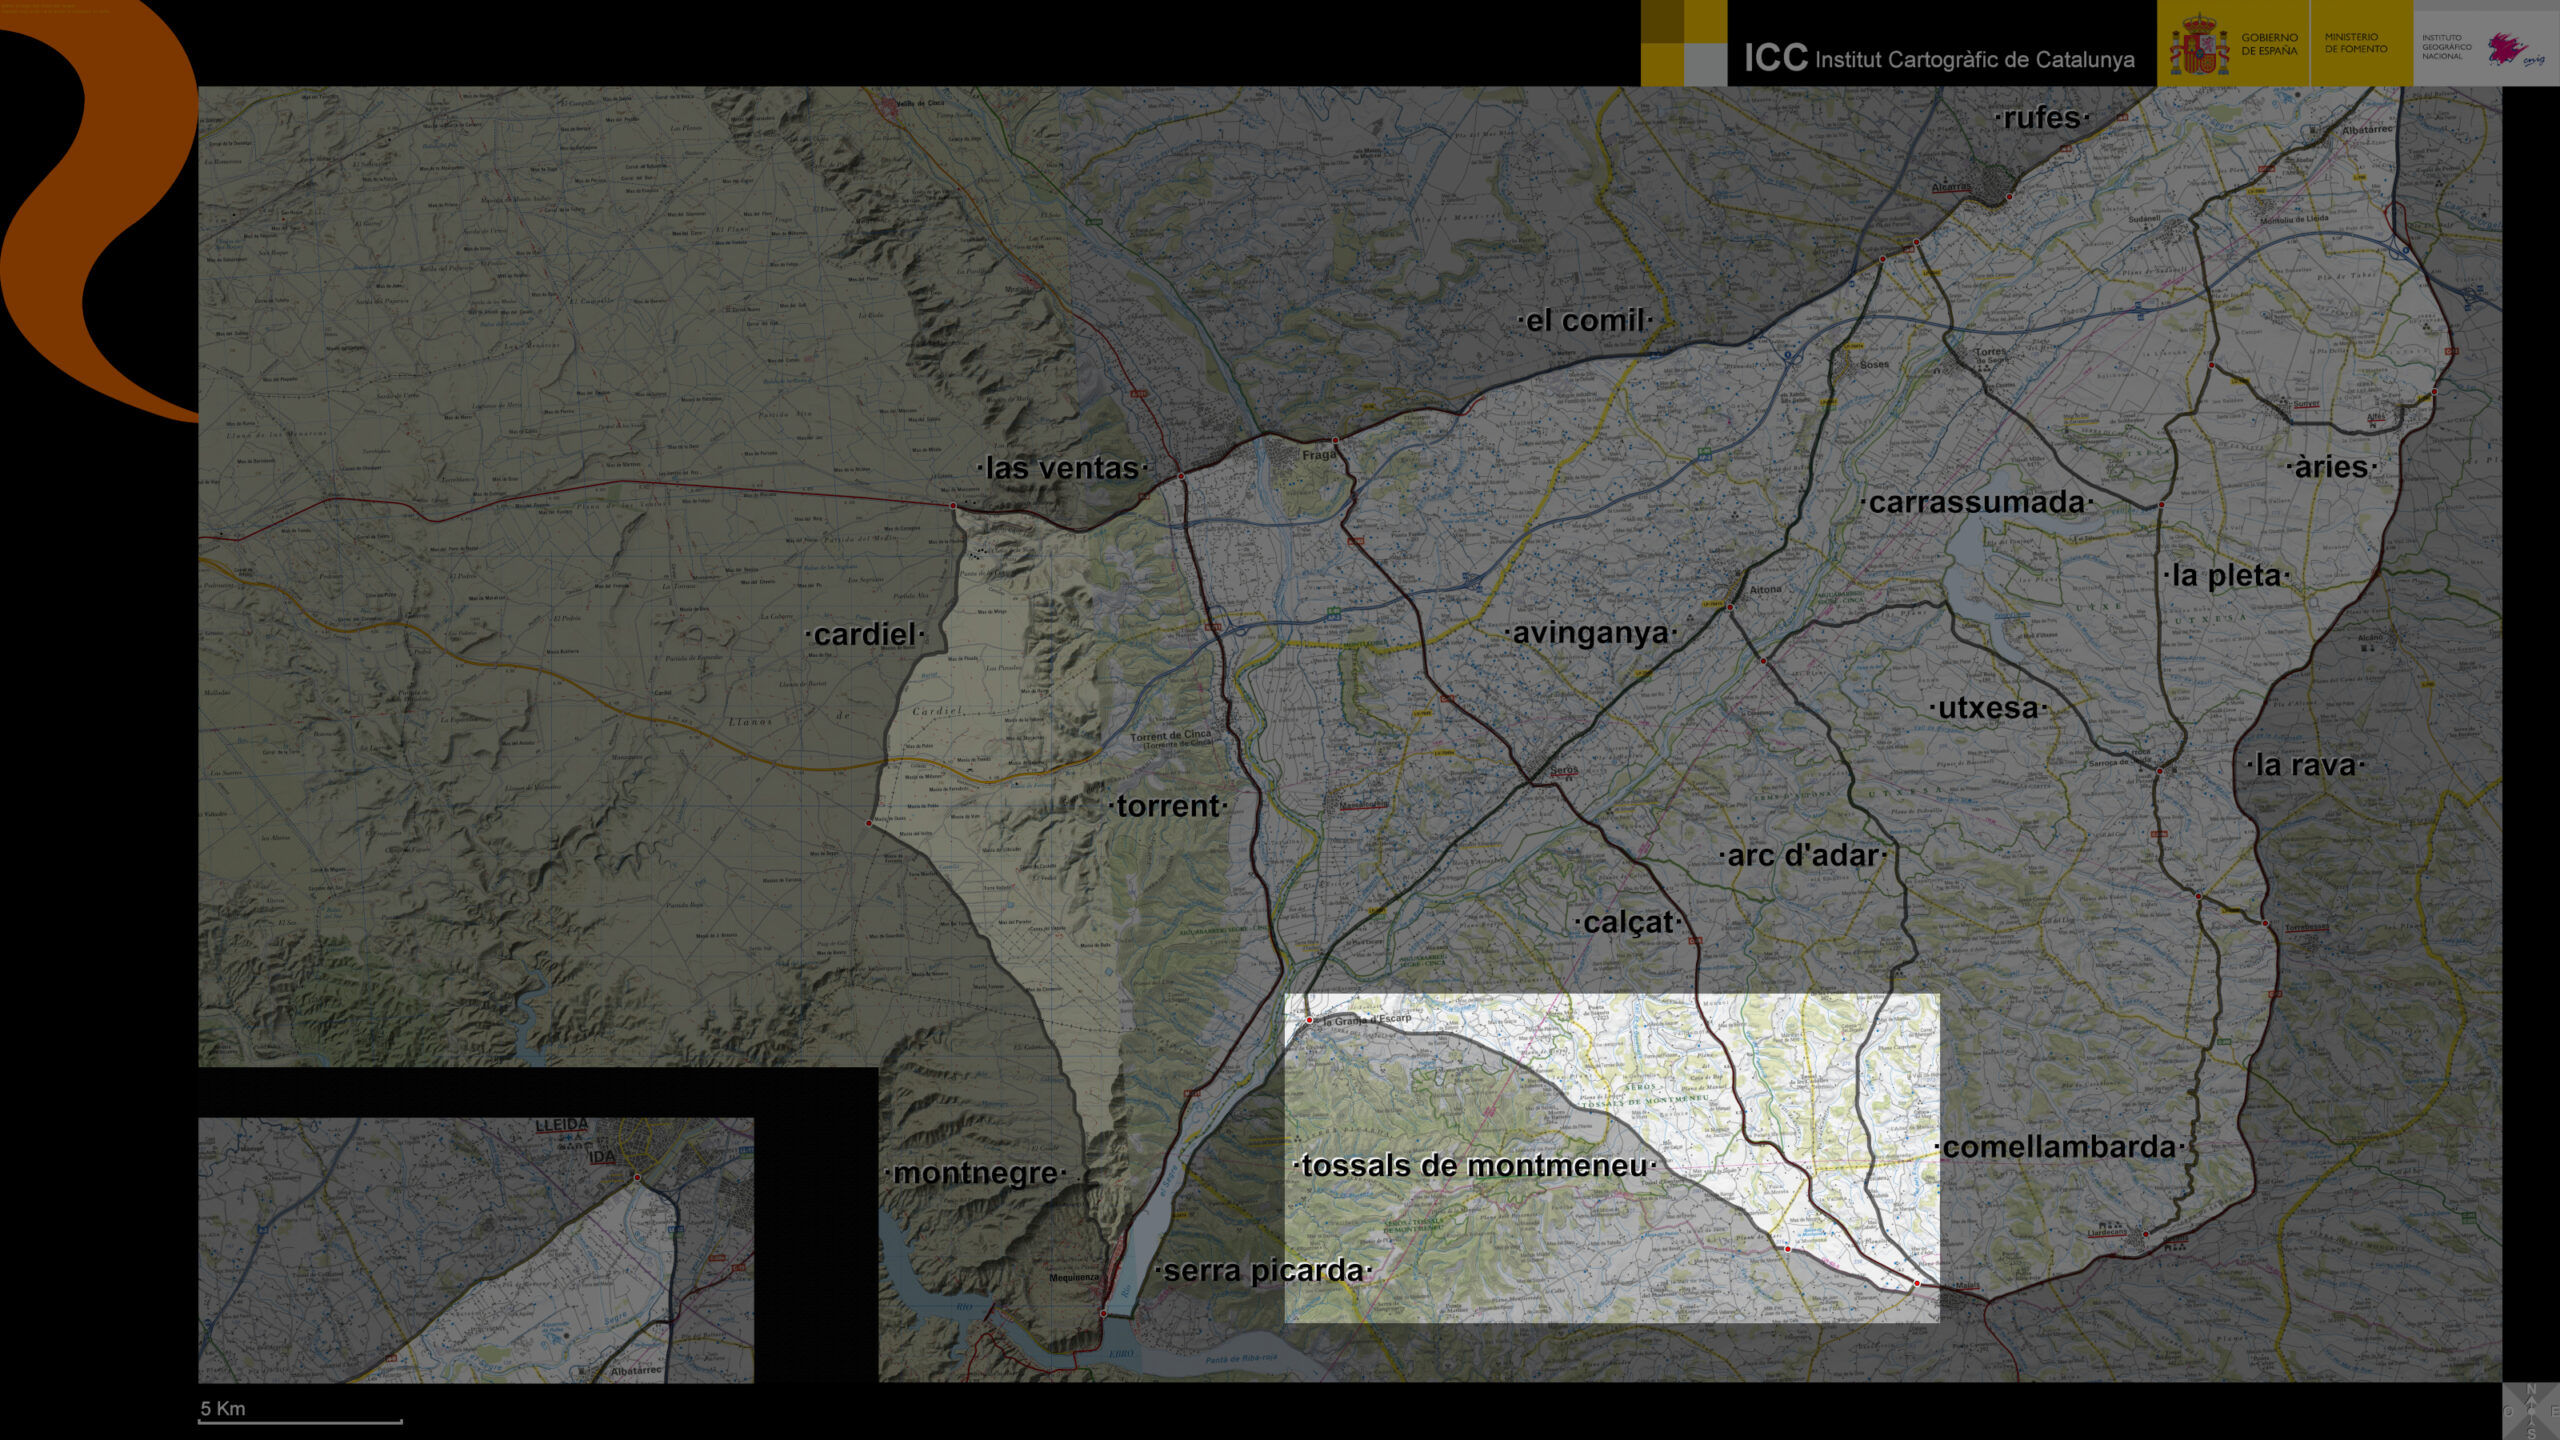The width and height of the screenshot is (2560, 1440).
Task: Choose the 'serra picarda' label
Action: point(1263,1271)
